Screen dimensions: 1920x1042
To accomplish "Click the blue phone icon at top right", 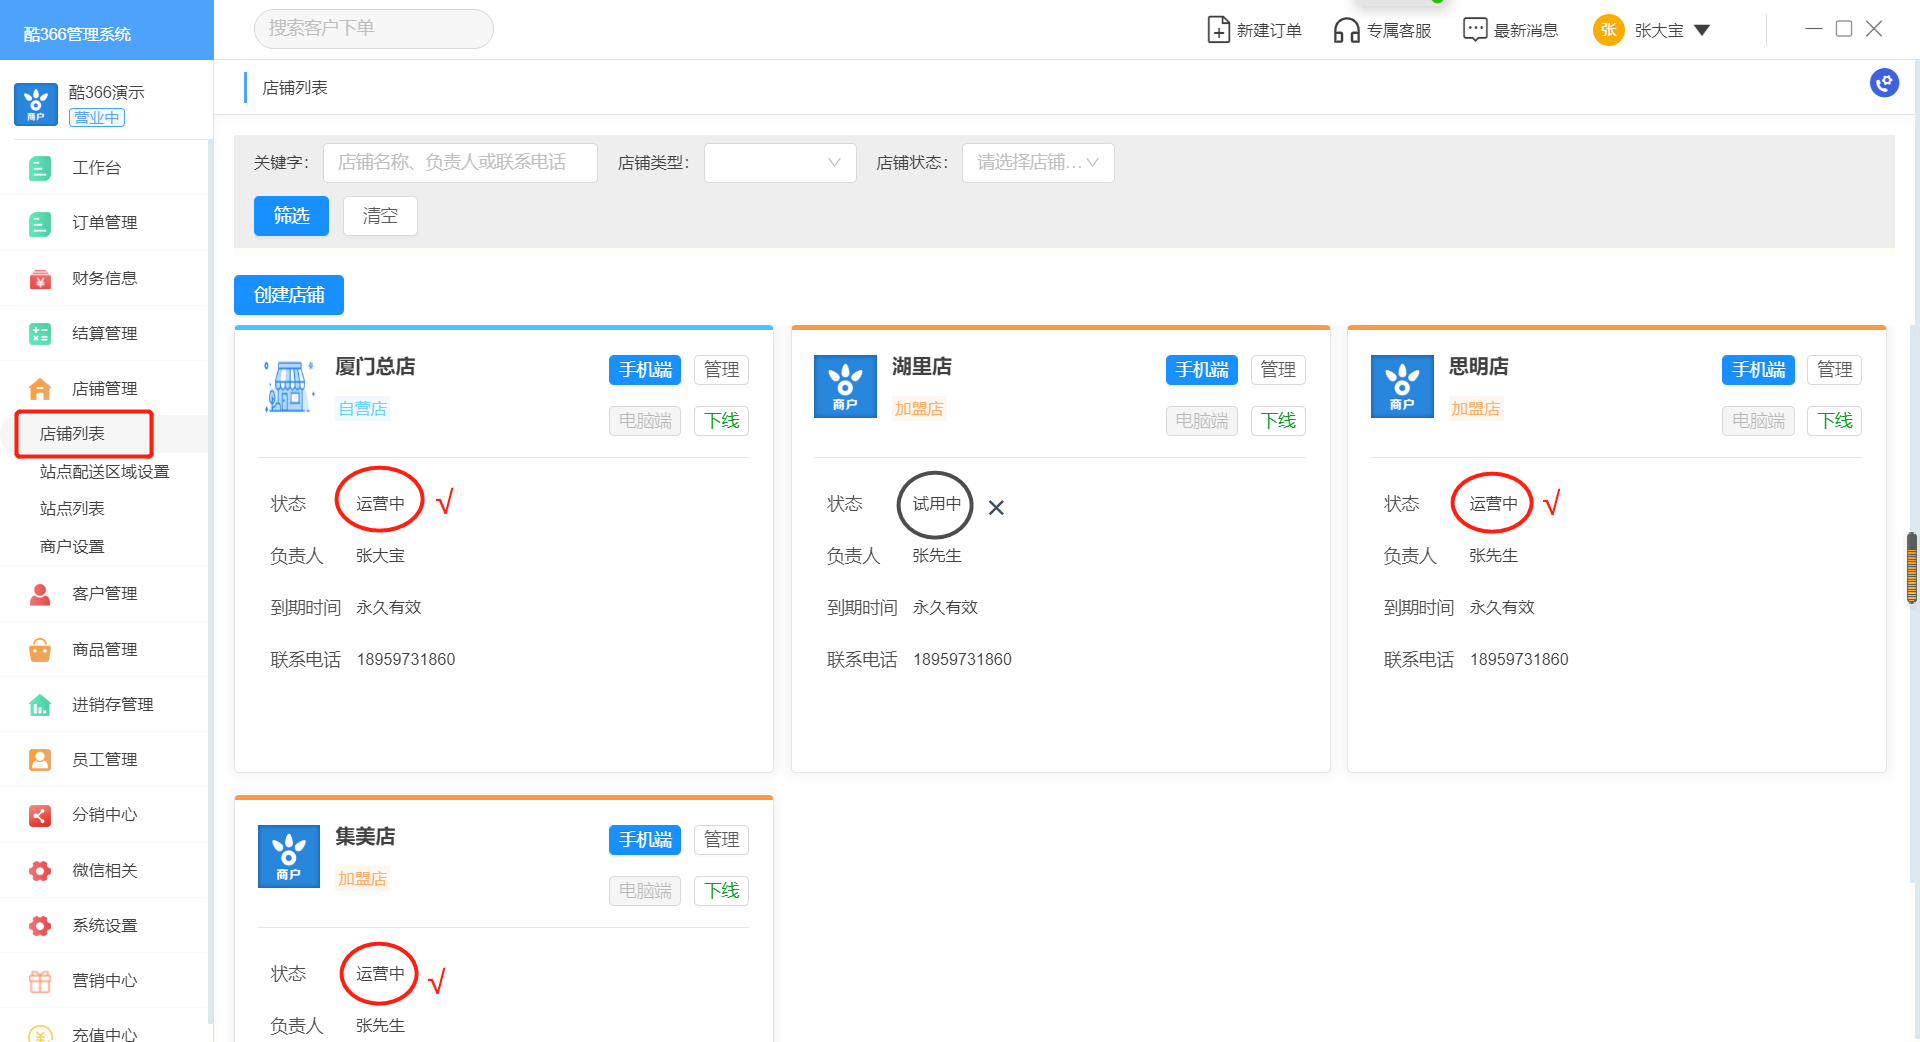I will (1884, 83).
